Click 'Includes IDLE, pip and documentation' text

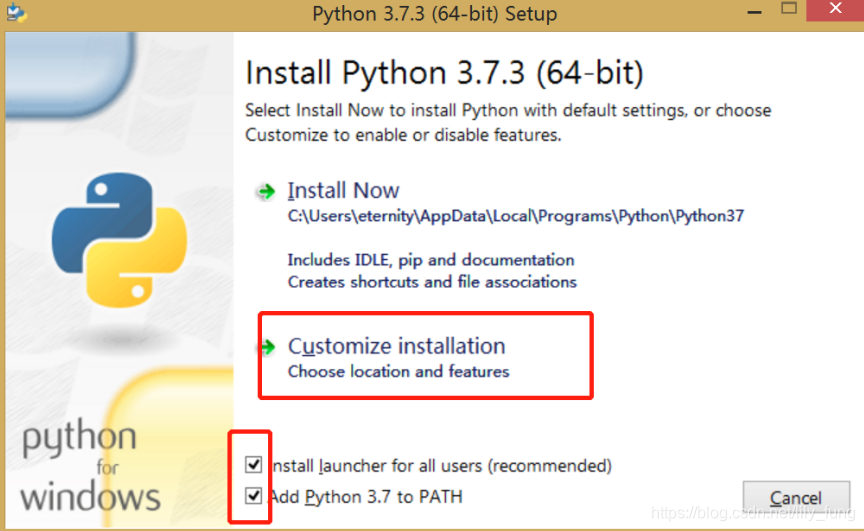[431, 259]
